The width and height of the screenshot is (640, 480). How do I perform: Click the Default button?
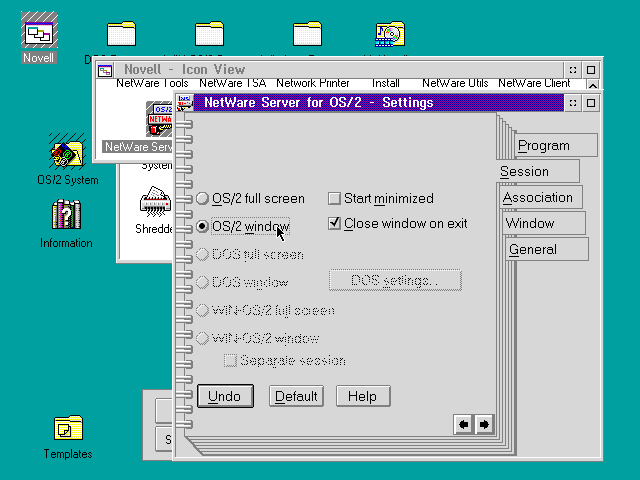(x=296, y=396)
